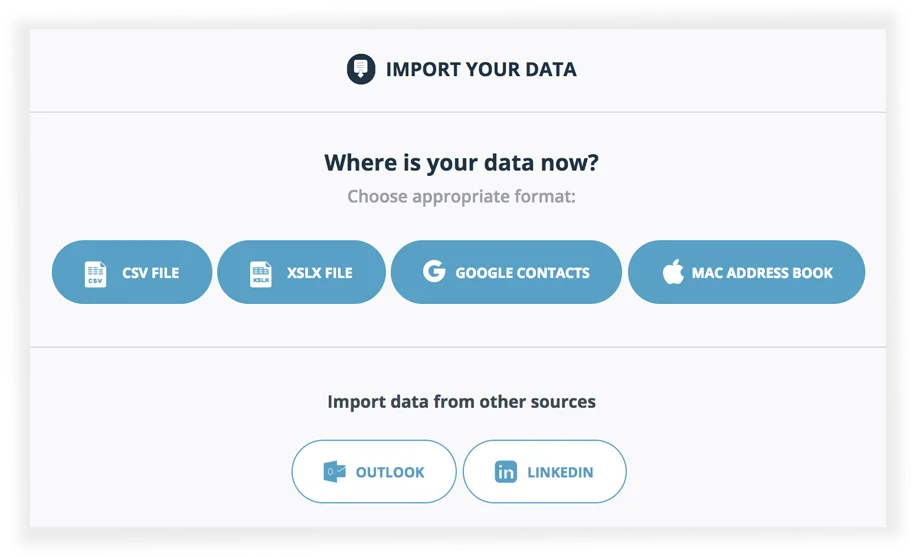Viewport: 916px width, 557px height.
Task: Click 'Import data from other sources' heading
Action: [462, 402]
